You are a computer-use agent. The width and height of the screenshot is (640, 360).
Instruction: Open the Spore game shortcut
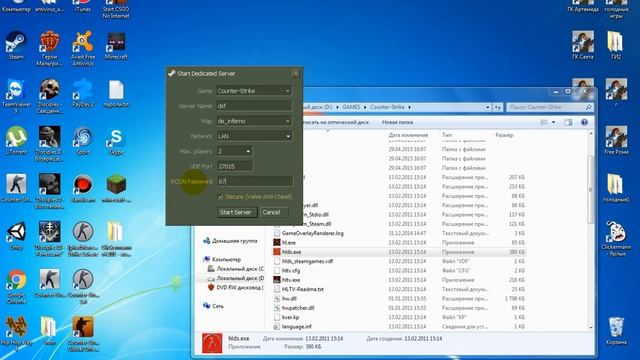click(83, 141)
